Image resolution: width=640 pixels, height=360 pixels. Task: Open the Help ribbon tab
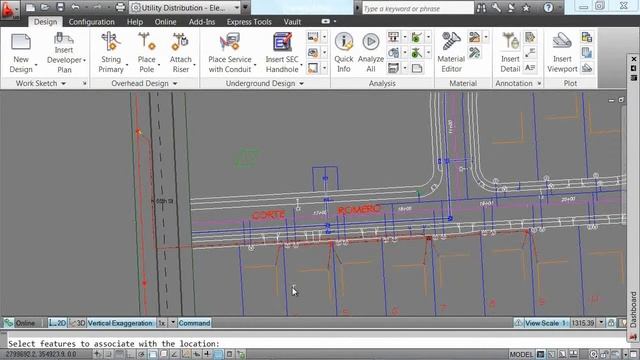click(135, 22)
